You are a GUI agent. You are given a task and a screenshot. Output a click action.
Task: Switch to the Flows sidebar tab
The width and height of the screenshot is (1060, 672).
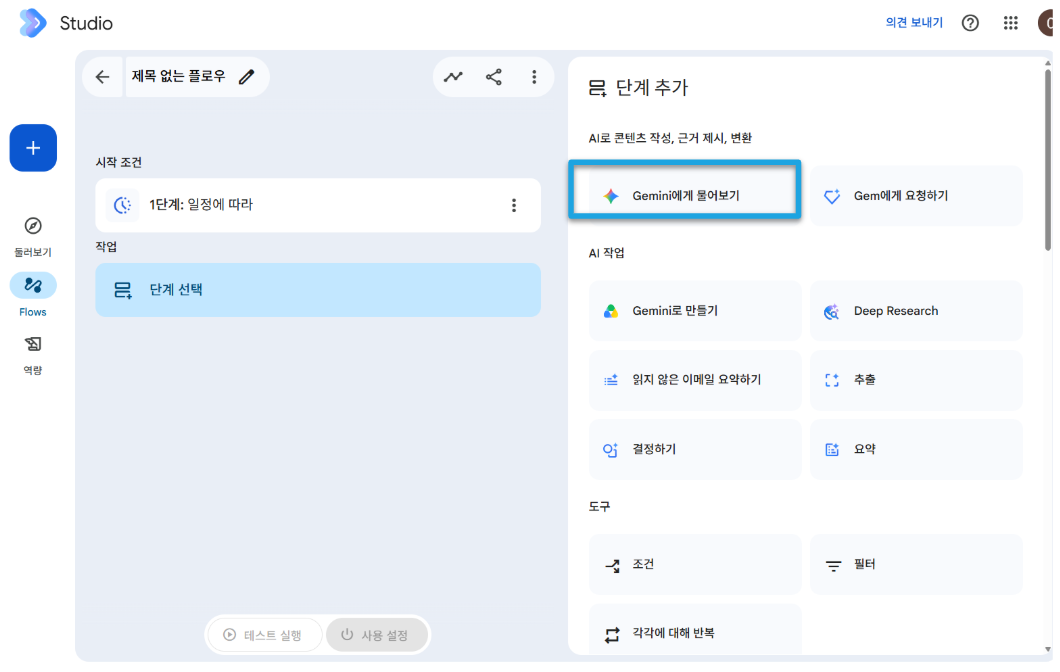pos(33,295)
